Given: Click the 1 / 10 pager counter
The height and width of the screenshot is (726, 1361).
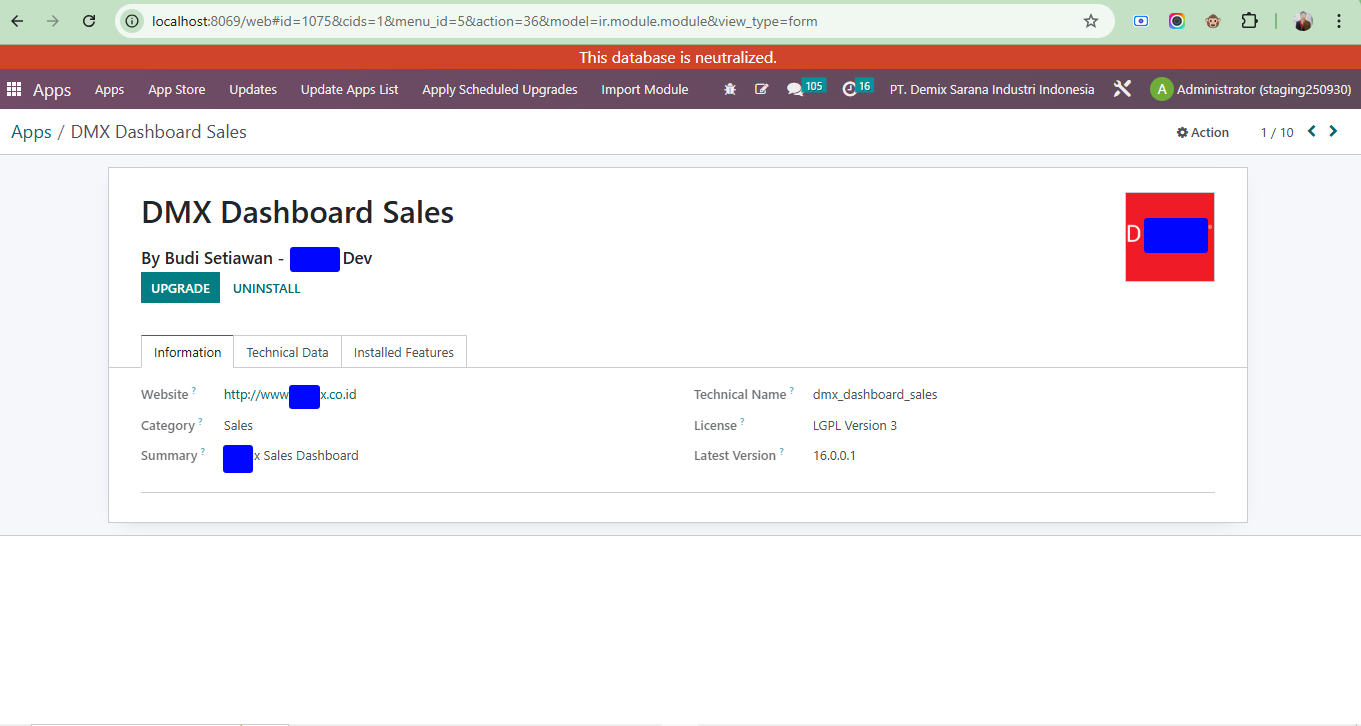Looking at the screenshot, I should click(x=1277, y=132).
